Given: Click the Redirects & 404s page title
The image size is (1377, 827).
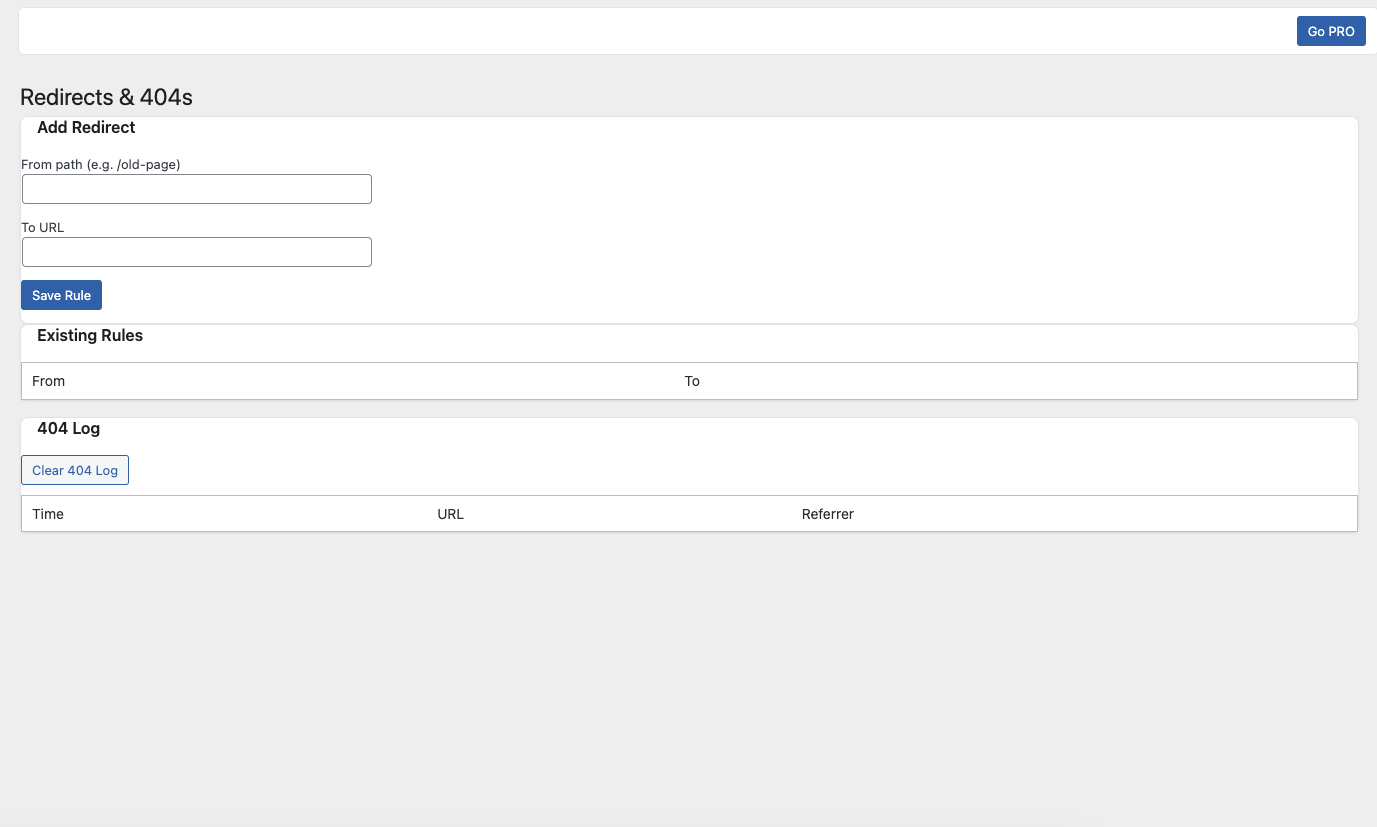Looking at the screenshot, I should point(106,97).
